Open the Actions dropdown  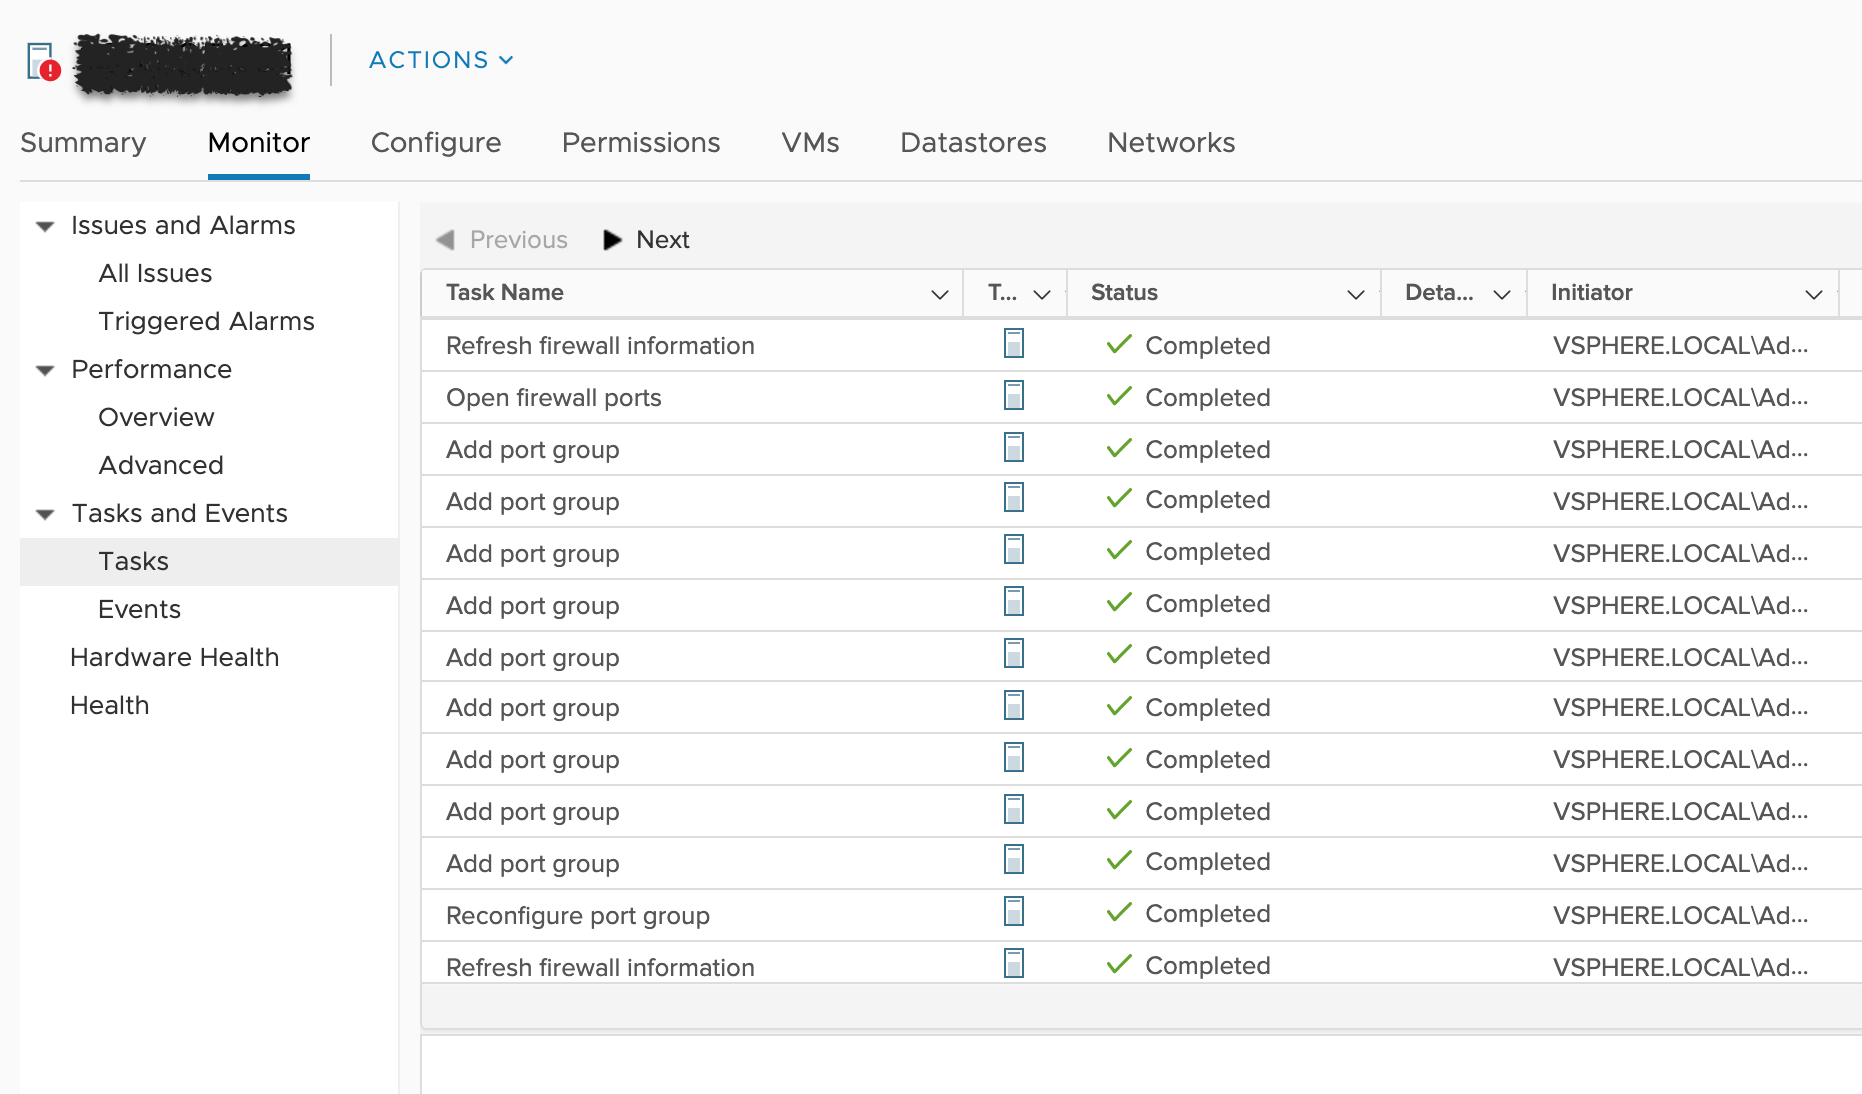(x=440, y=60)
